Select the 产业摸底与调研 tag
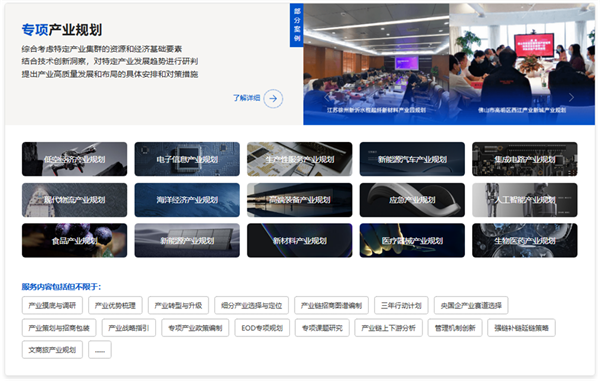 click(52, 305)
